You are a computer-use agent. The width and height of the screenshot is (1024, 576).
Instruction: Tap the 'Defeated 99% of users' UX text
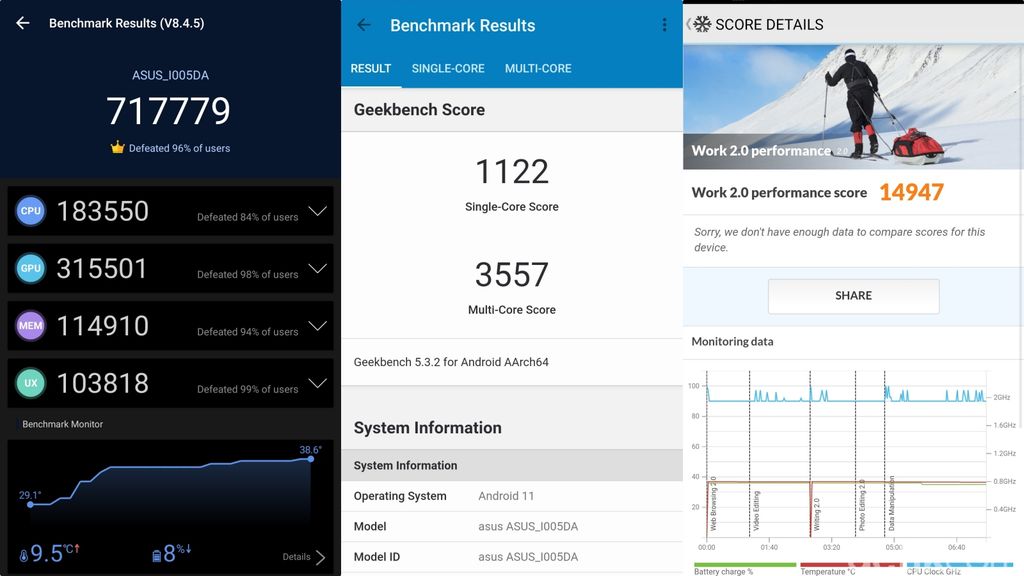(x=248, y=389)
